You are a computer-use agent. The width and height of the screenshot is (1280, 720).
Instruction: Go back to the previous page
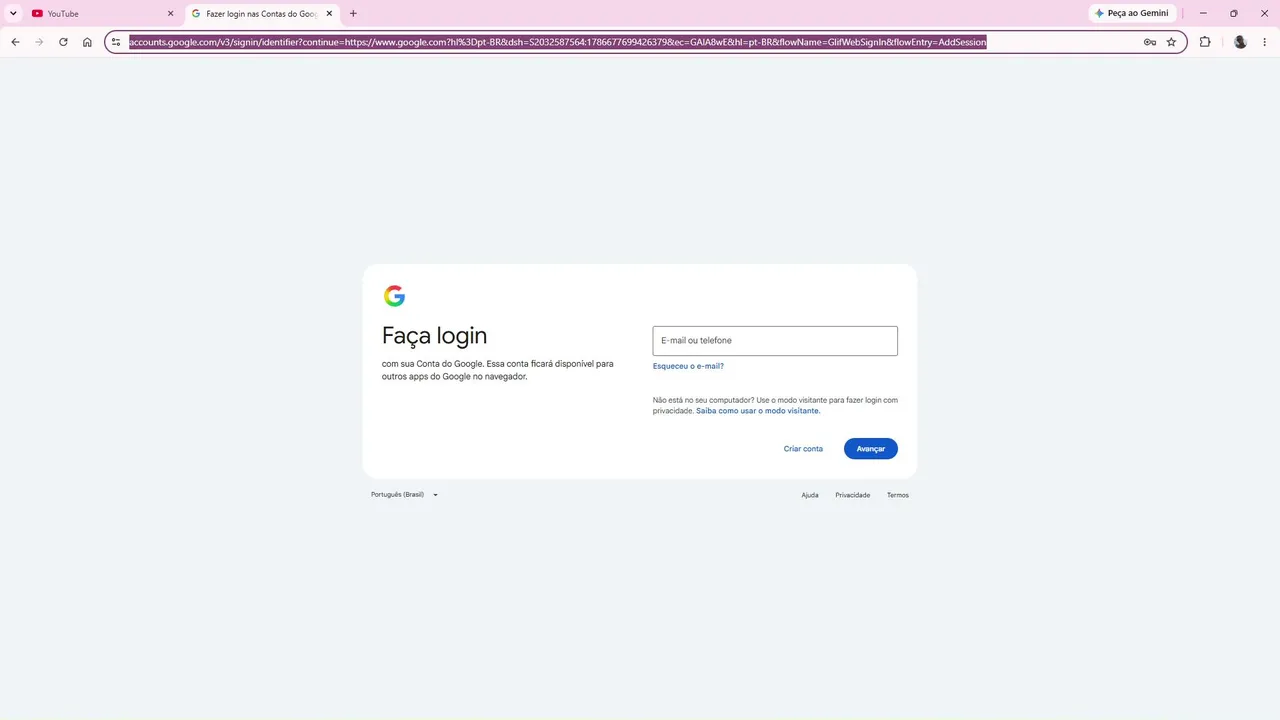pyautogui.click(x=15, y=42)
